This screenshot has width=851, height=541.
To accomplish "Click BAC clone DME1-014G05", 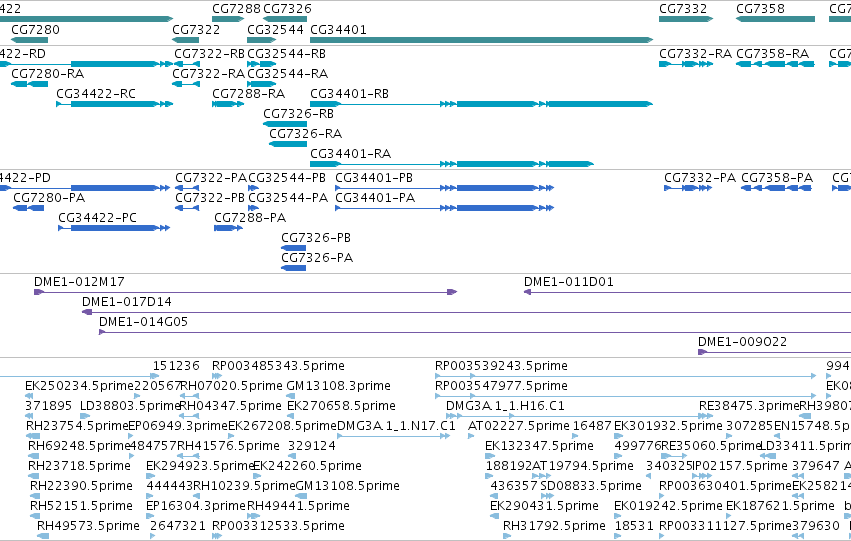I will (x=475, y=332).
